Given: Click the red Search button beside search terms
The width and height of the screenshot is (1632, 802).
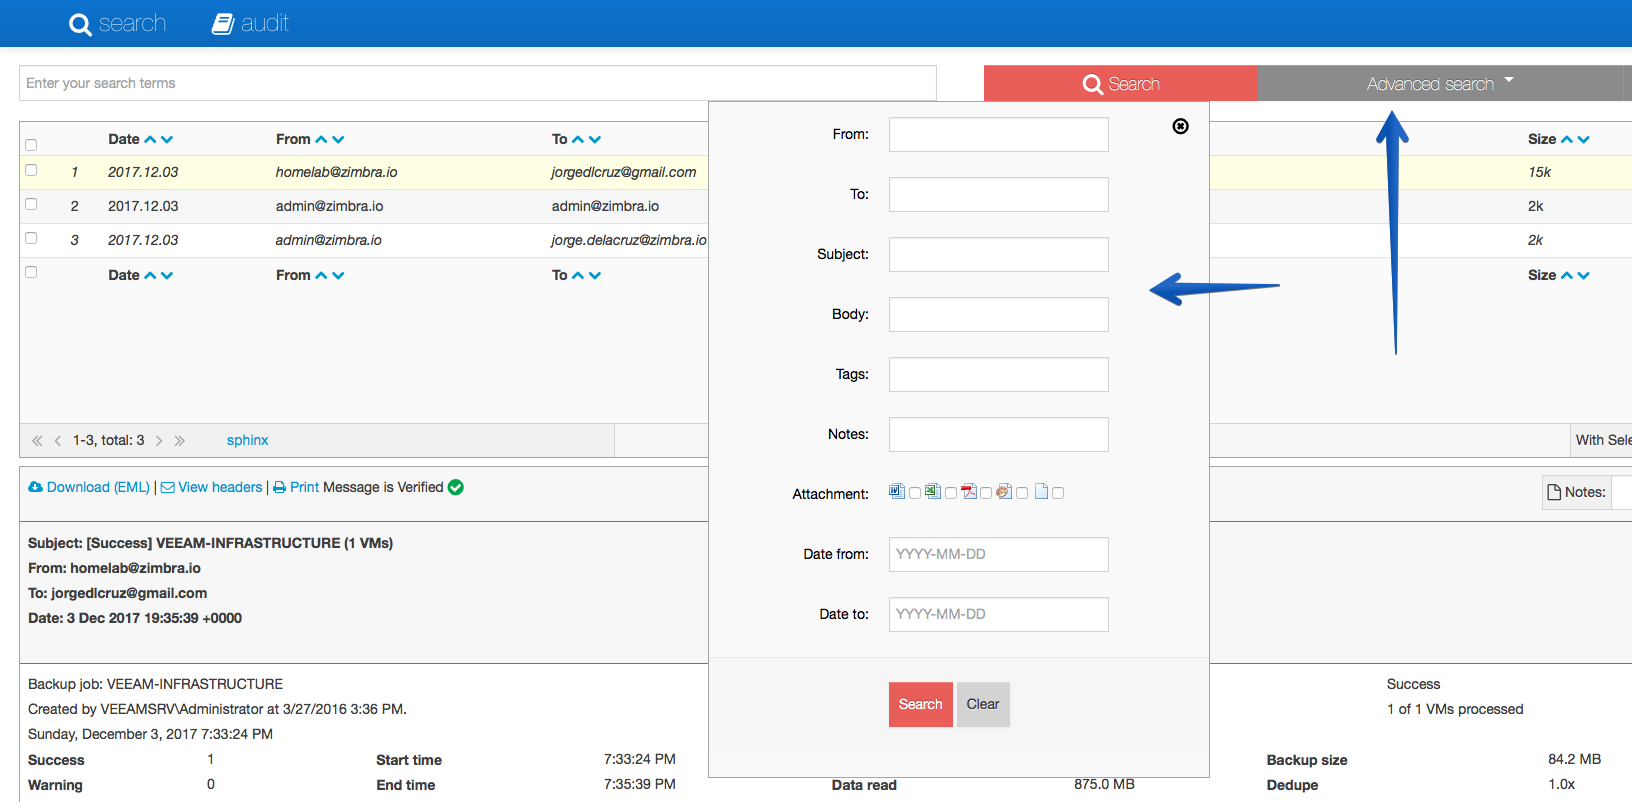Looking at the screenshot, I should (x=1120, y=84).
